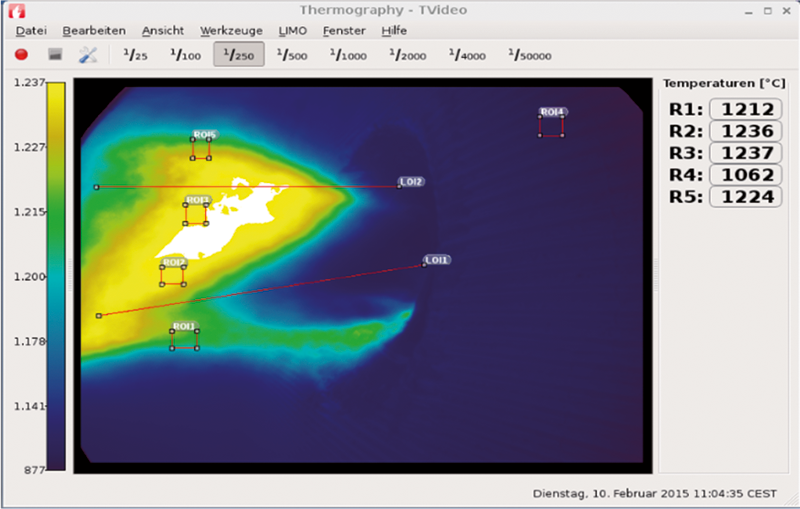The width and height of the screenshot is (800, 509).
Task: Choose the 1/50000 exposure button
Action: tap(529, 55)
